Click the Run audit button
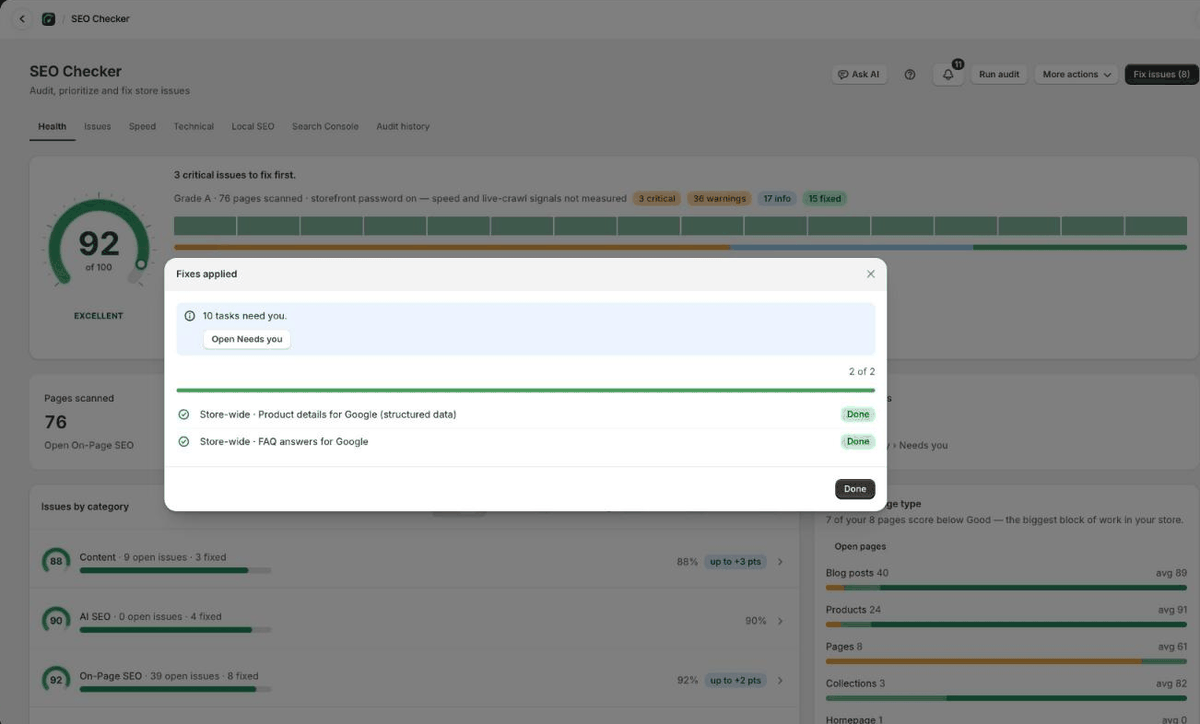 [x=999, y=74]
